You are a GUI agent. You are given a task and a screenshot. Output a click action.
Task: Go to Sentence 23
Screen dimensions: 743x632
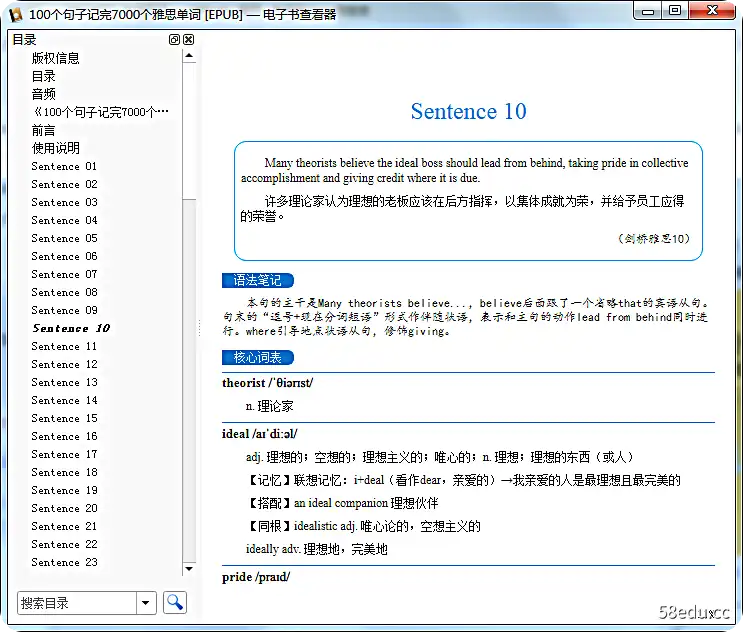click(64, 562)
